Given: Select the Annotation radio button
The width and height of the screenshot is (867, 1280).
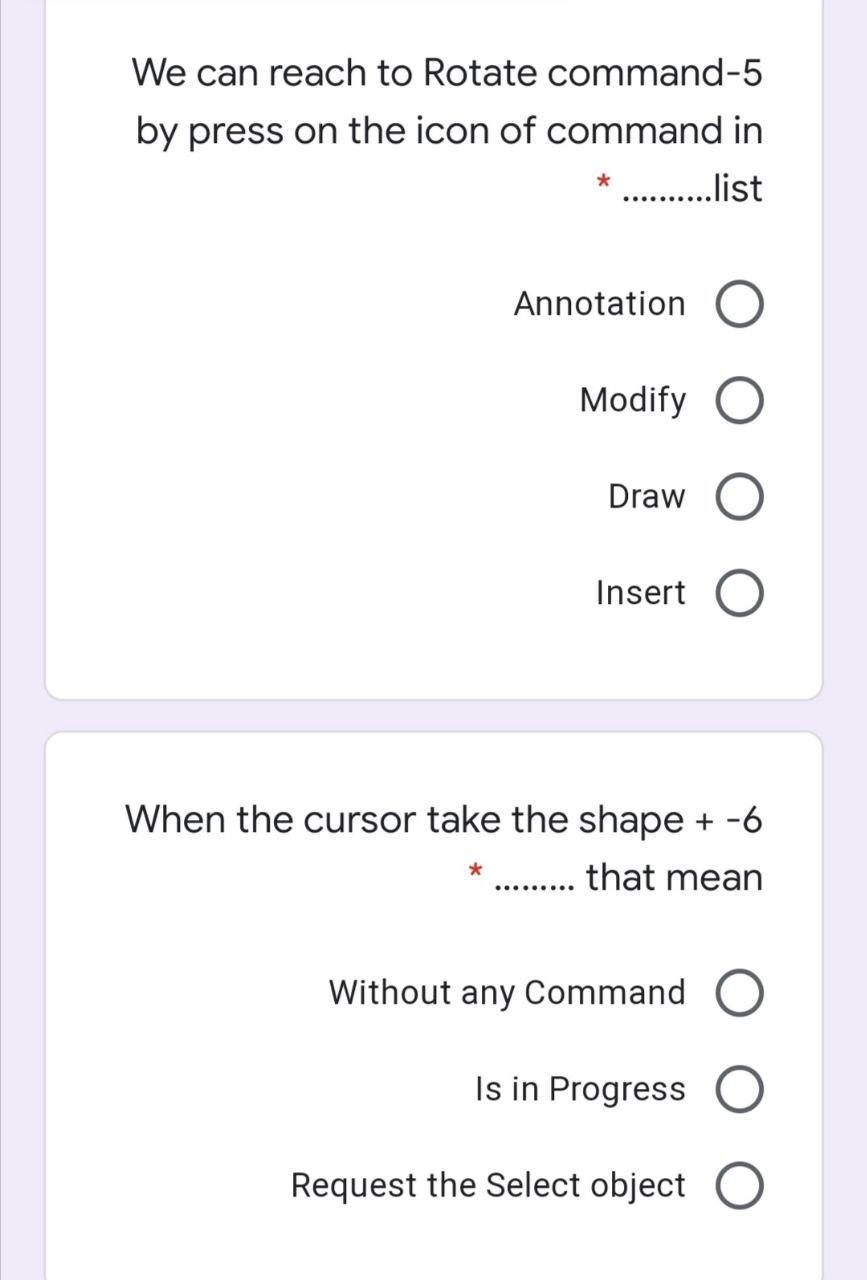Looking at the screenshot, I should coord(740,304).
